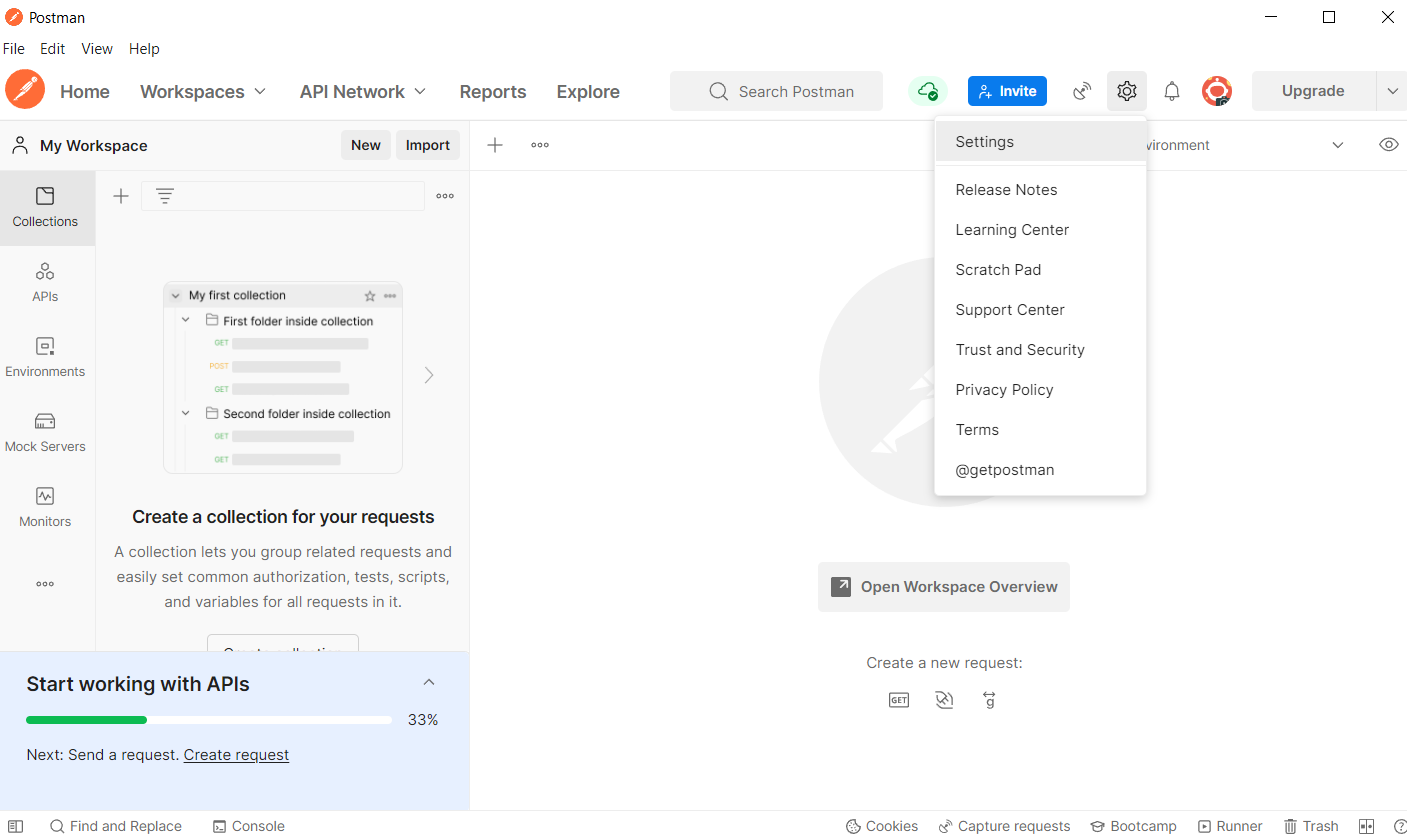
Task: Toggle the environment quick look eye icon
Action: (x=1388, y=145)
